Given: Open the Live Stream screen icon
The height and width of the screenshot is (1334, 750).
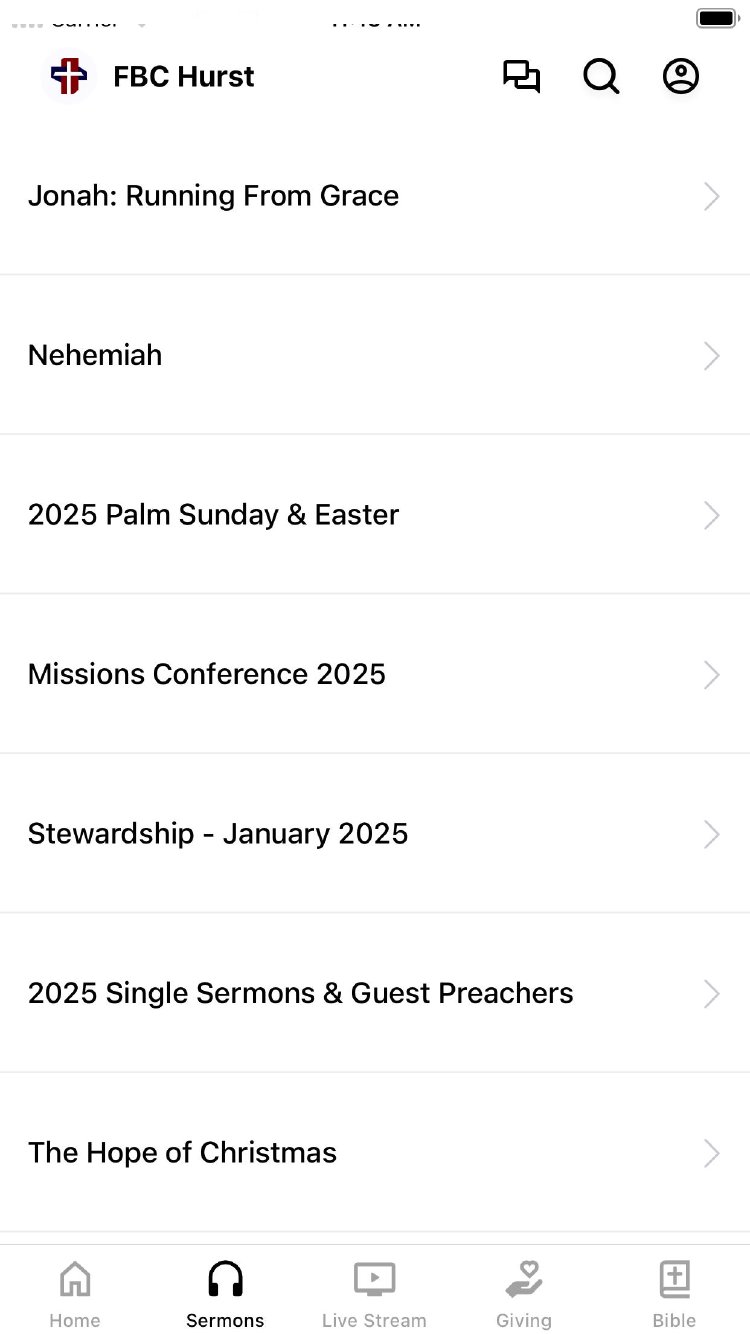Looking at the screenshot, I should click(374, 1279).
